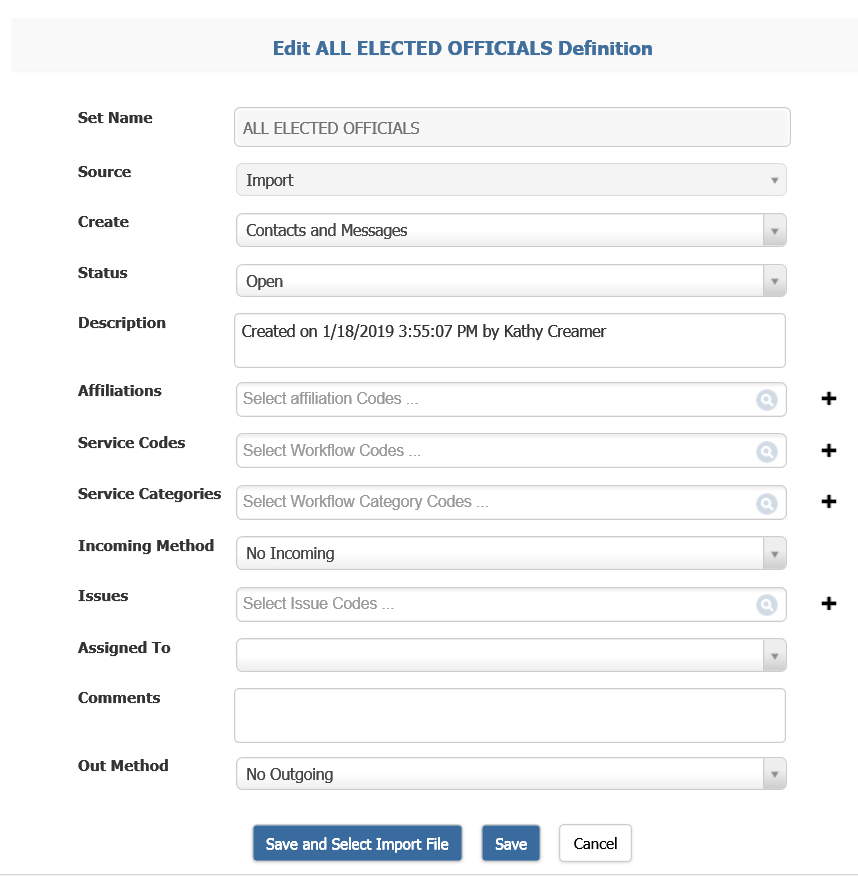This screenshot has width=858, height=876.
Task: Cancel editing the definition
Action: (x=595, y=843)
